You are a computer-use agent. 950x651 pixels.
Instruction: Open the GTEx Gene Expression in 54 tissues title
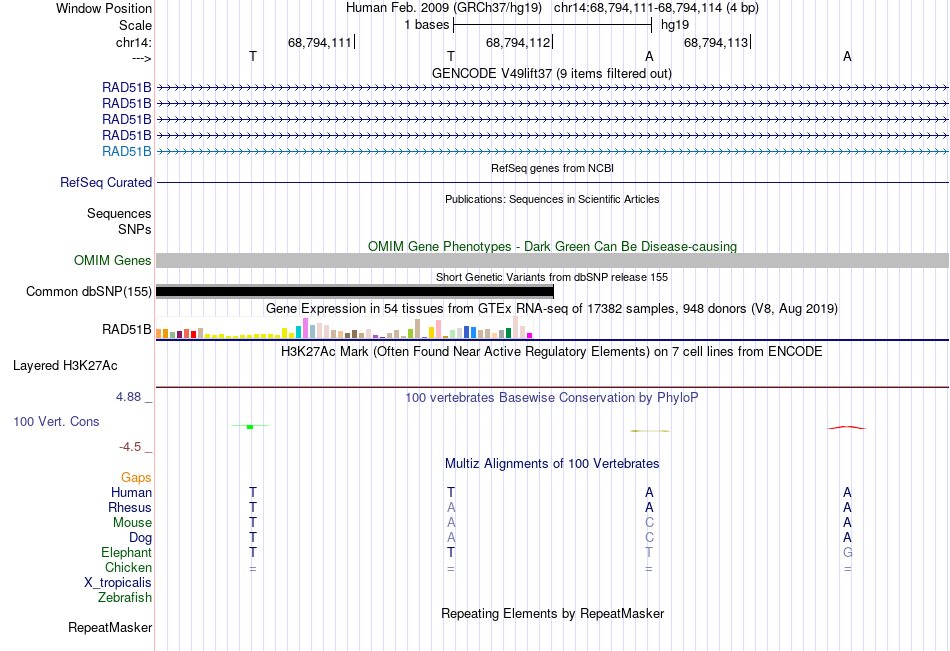tap(552, 309)
